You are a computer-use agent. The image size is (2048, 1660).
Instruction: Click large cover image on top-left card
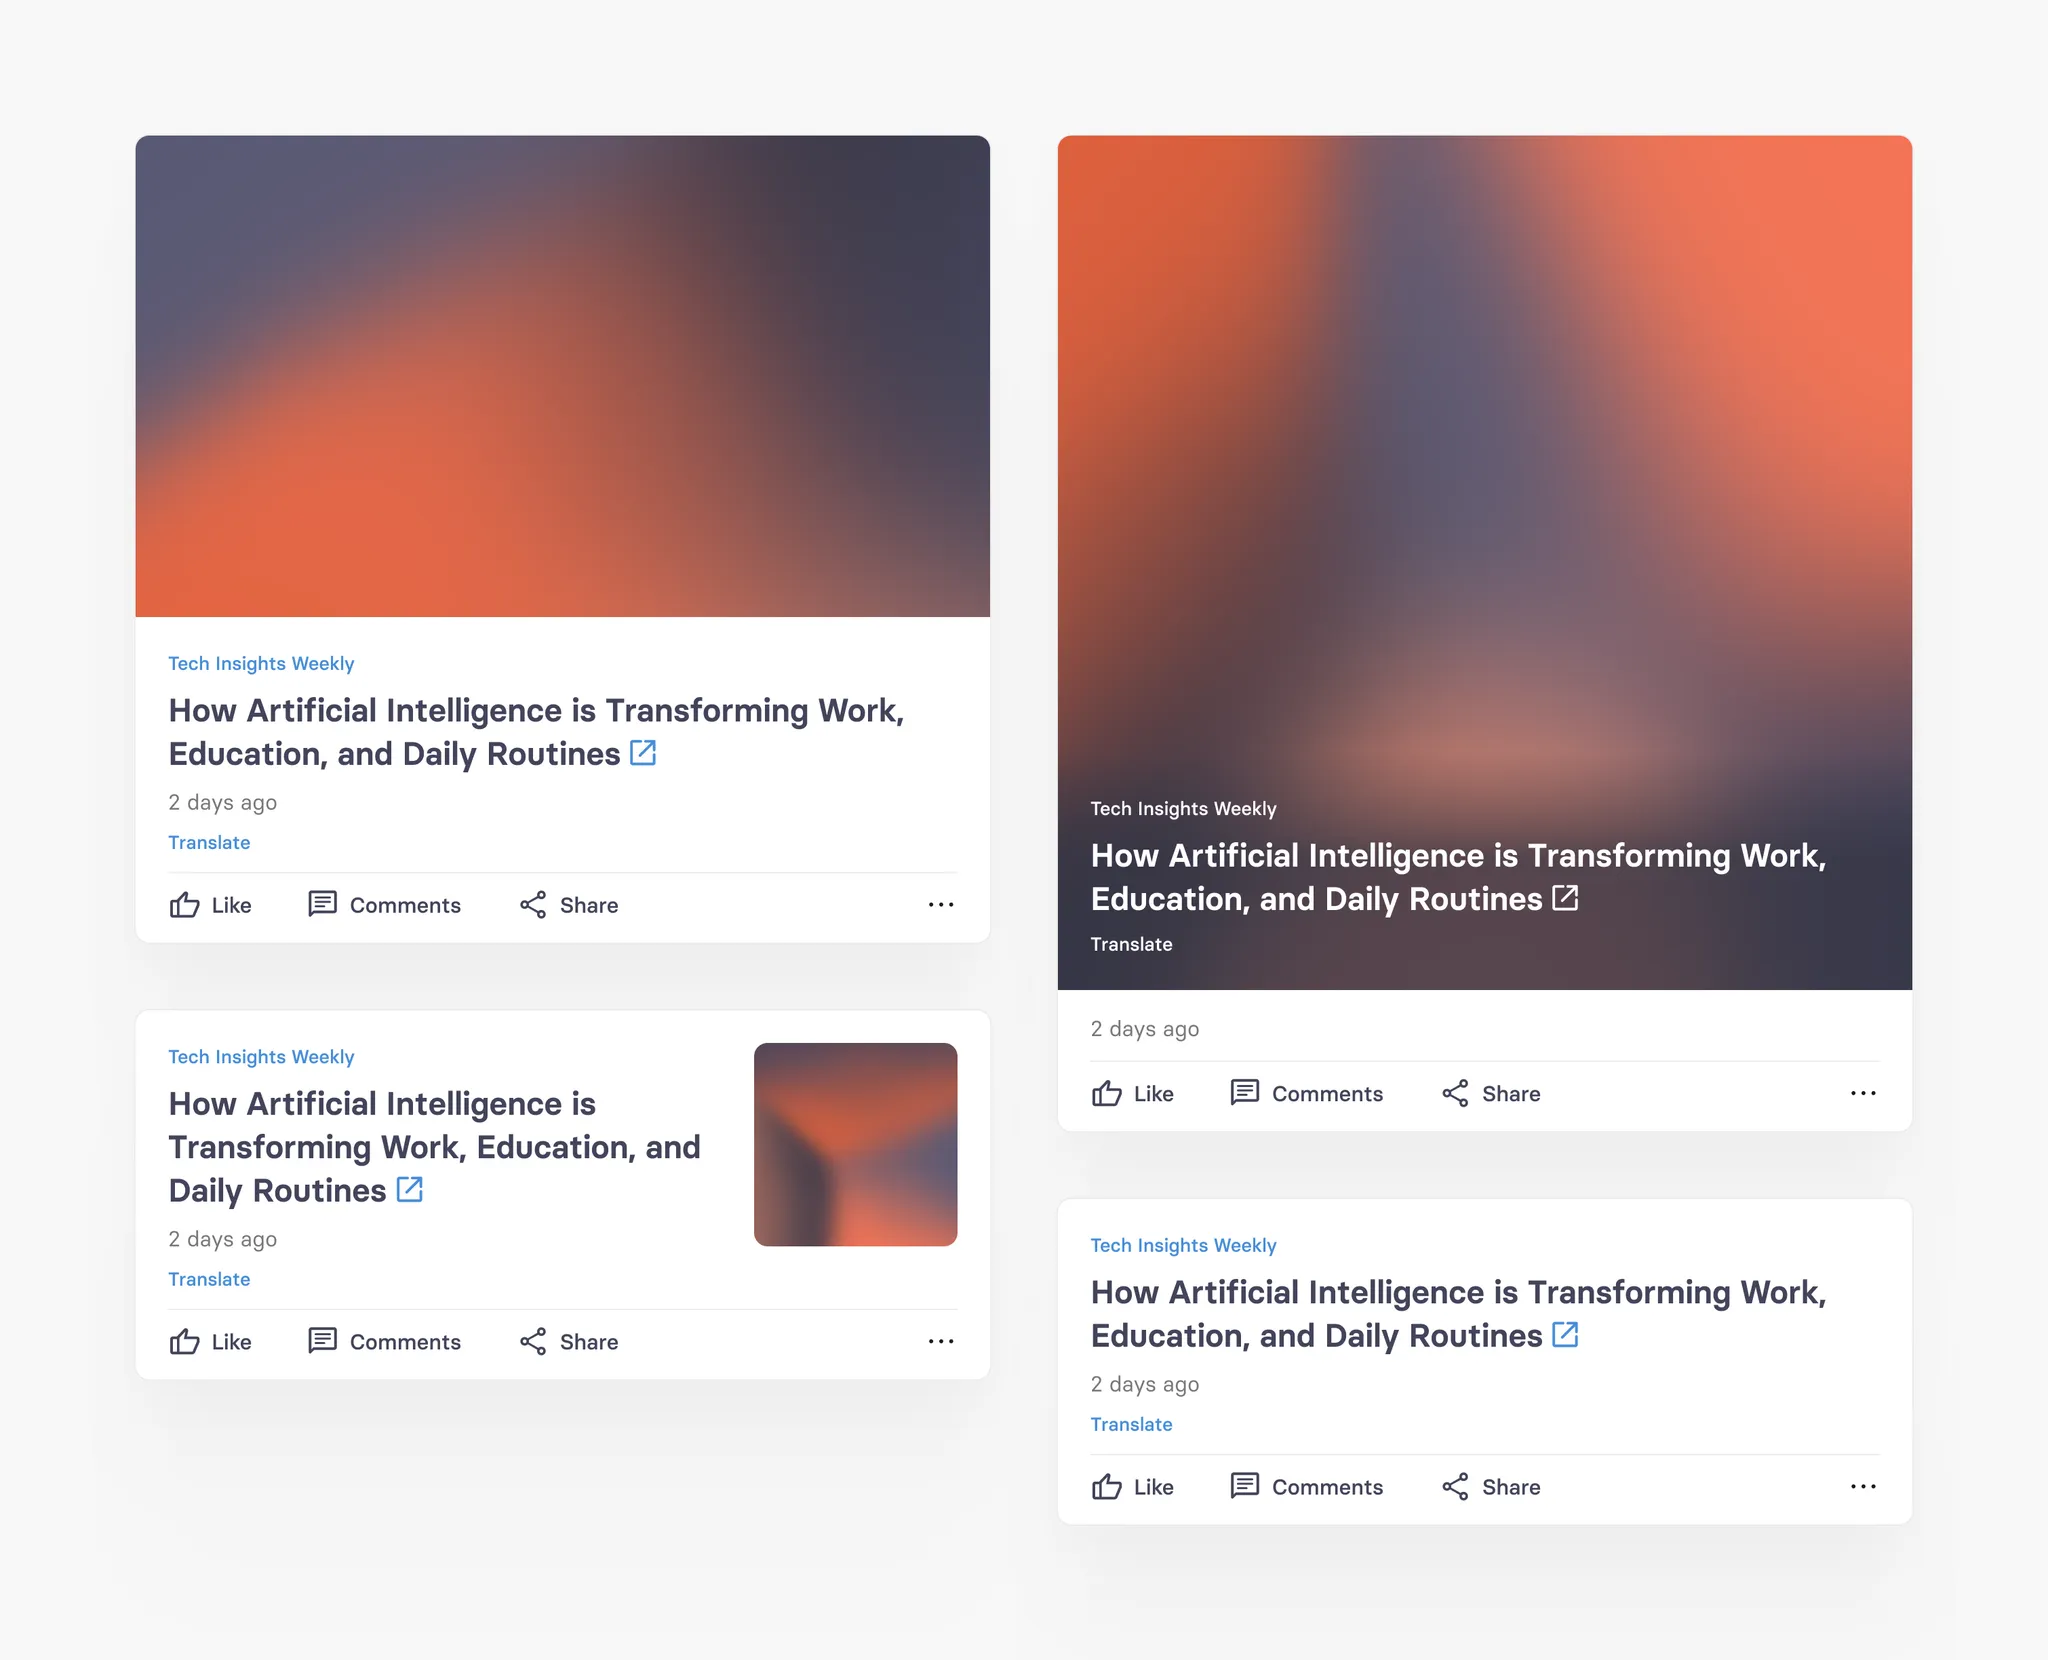point(563,376)
